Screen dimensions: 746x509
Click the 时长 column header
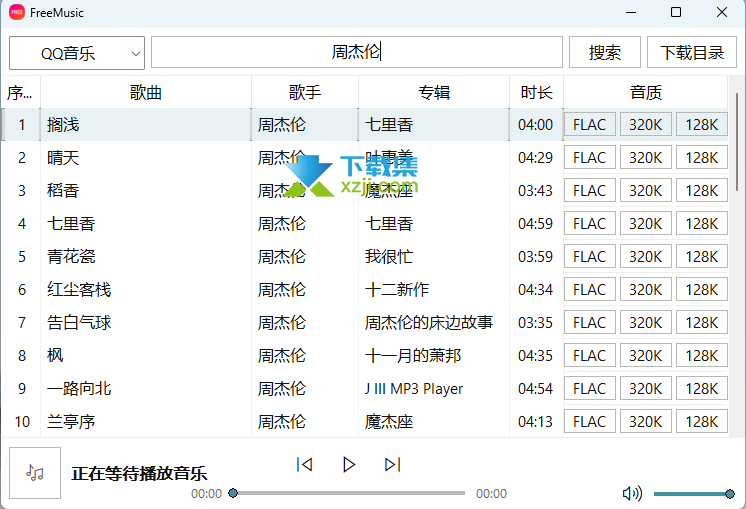[536, 92]
